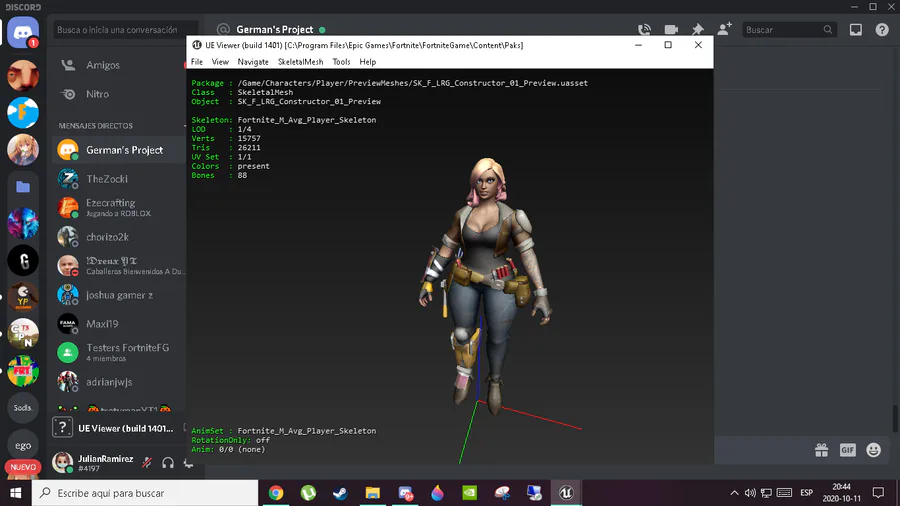This screenshot has height=506, width=900.
Task: Click Windows search box 'Escribe aquí para buscar'
Action: (145, 493)
